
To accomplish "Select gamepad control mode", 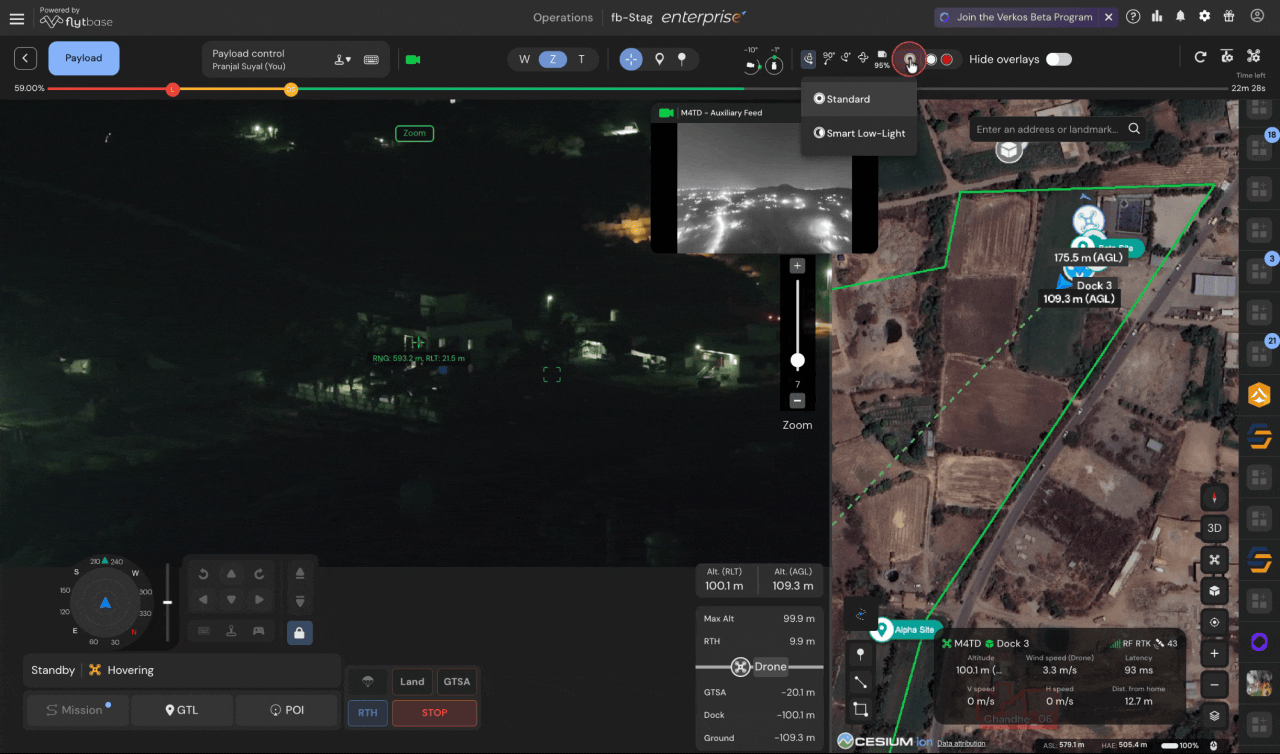I will point(259,631).
